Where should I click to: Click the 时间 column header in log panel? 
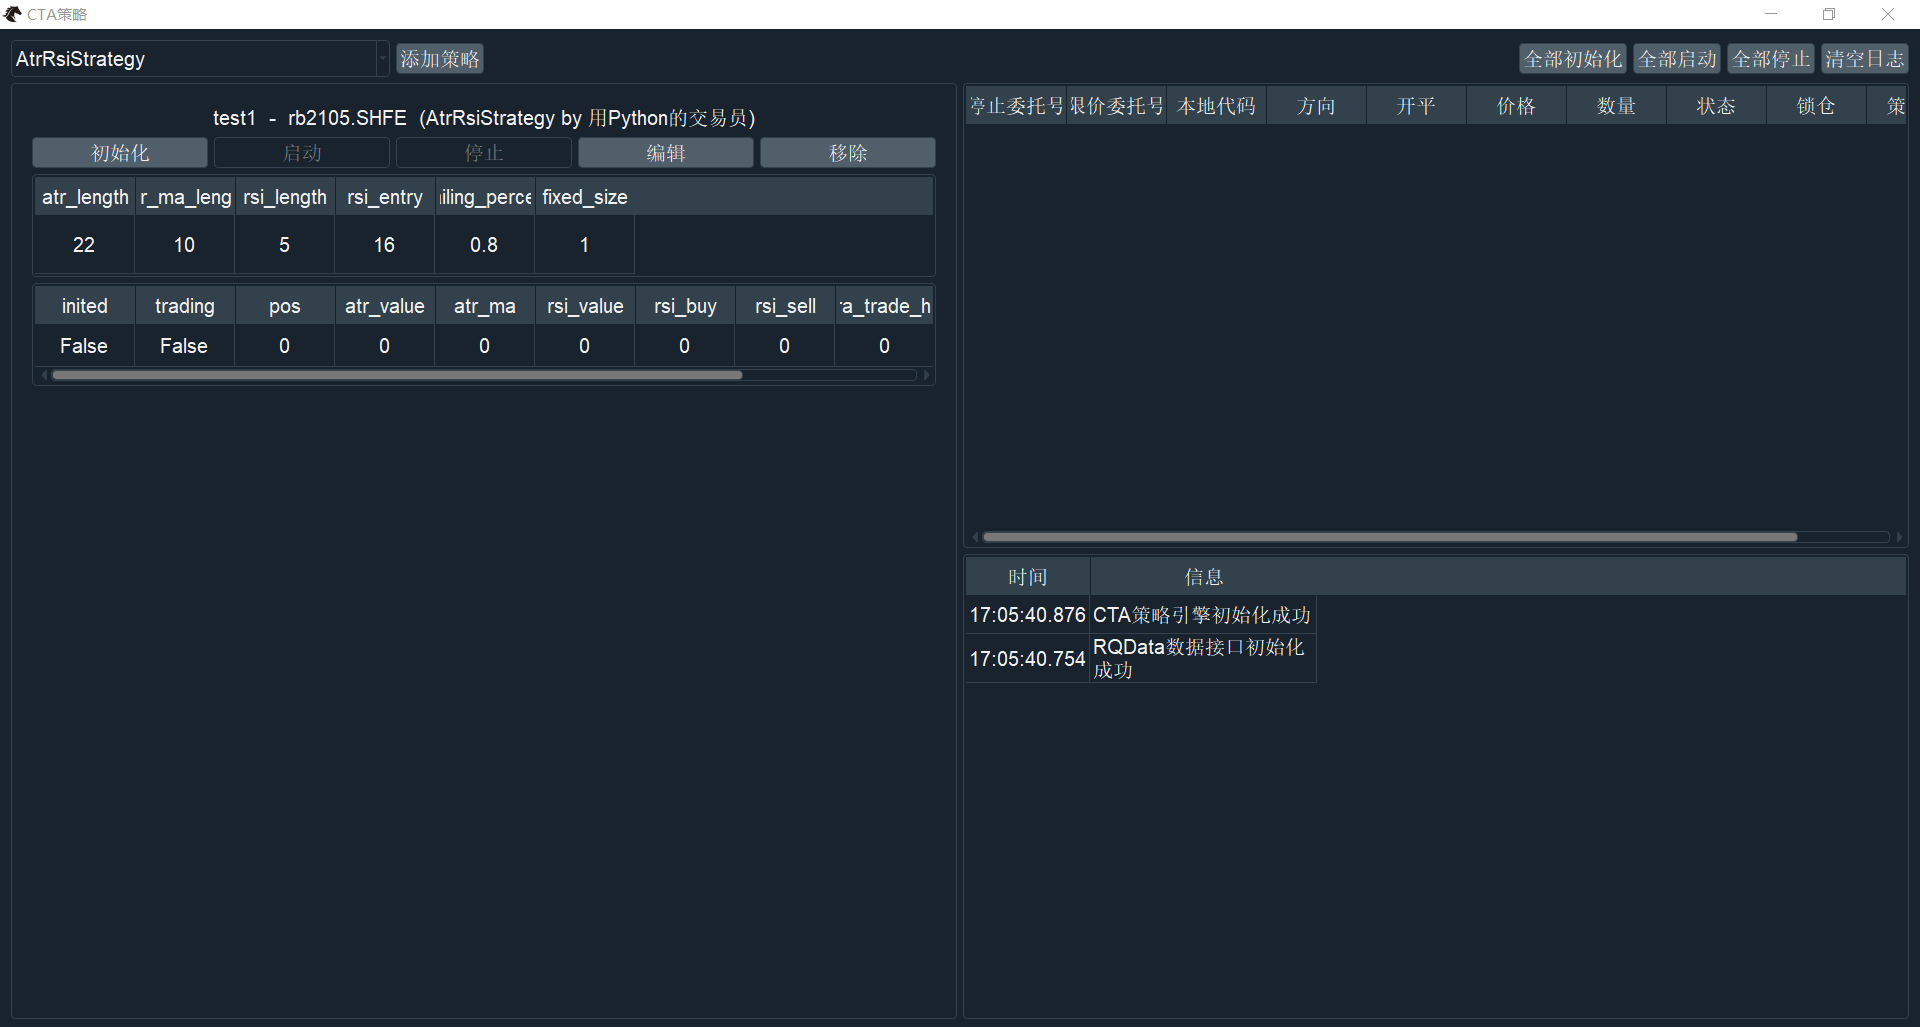tap(1026, 576)
